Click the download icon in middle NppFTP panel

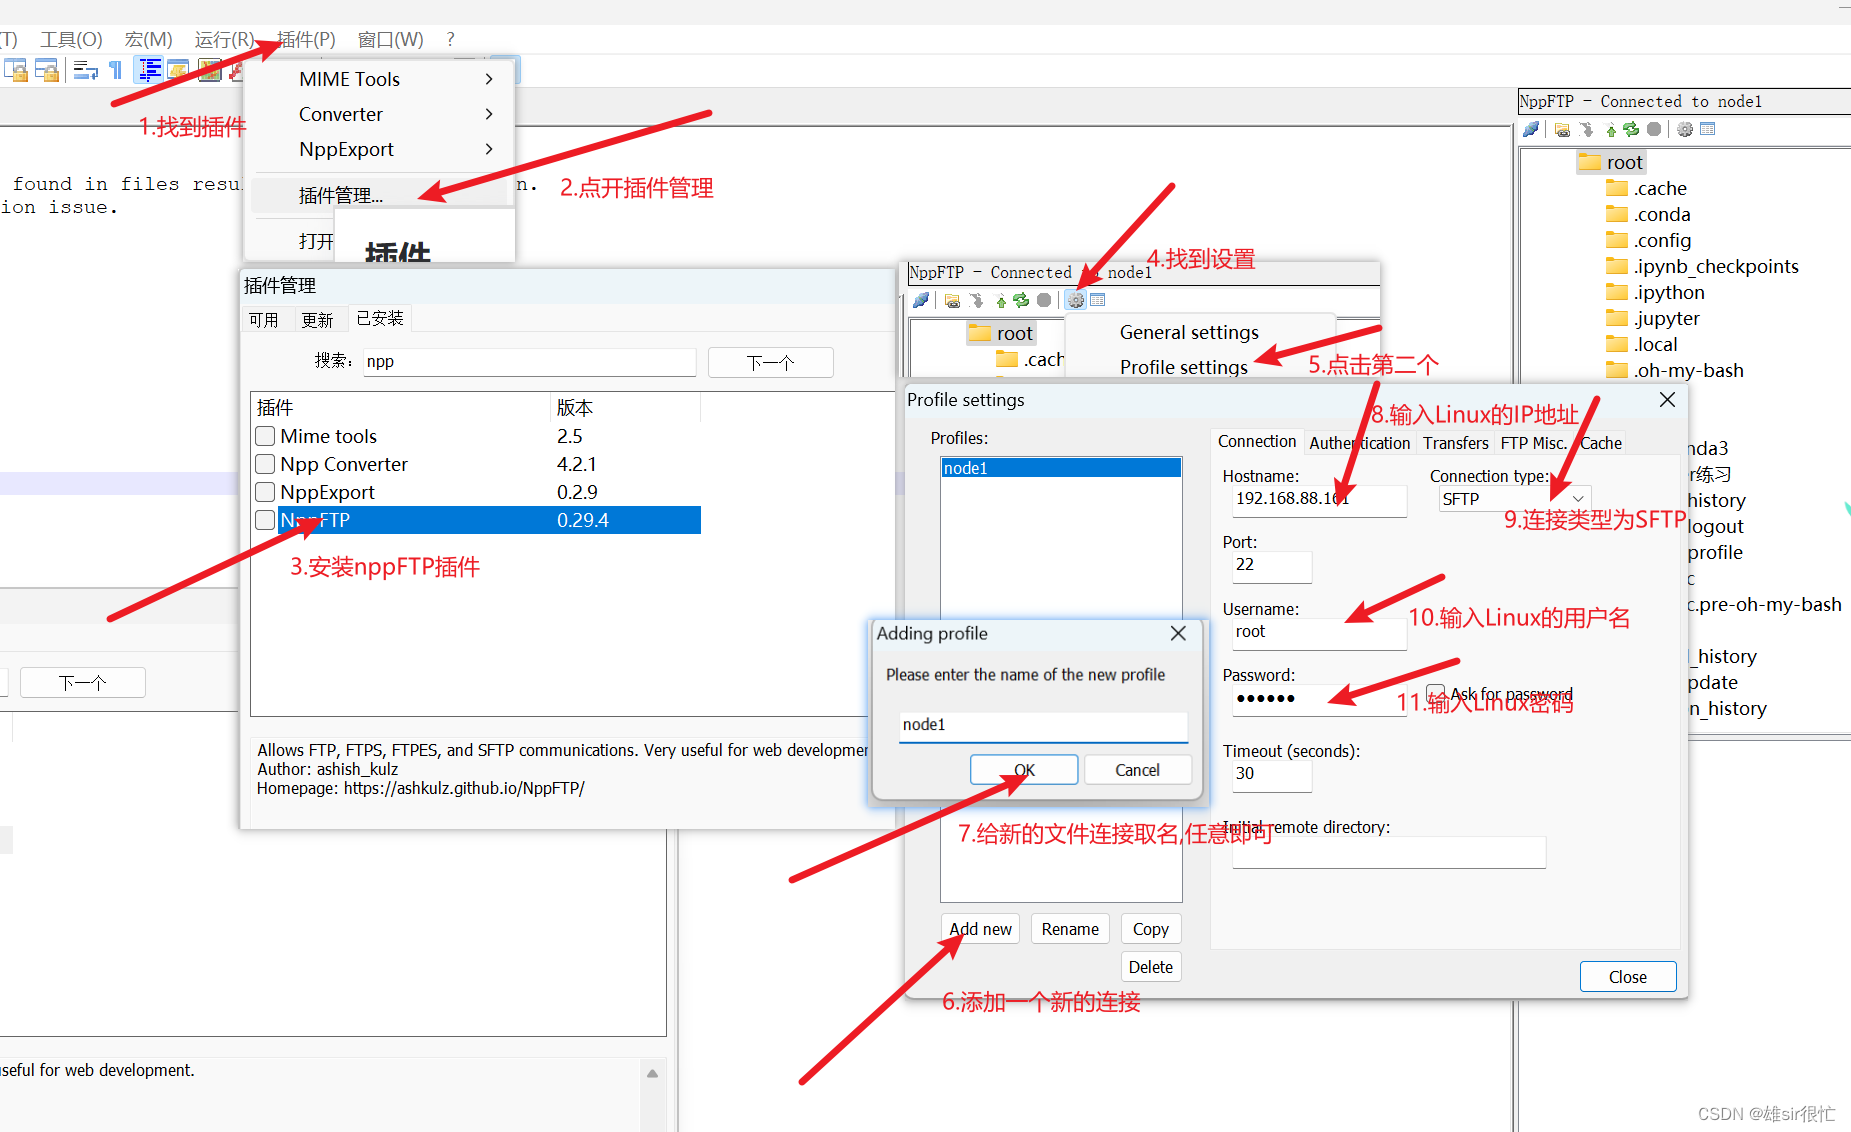click(x=976, y=300)
